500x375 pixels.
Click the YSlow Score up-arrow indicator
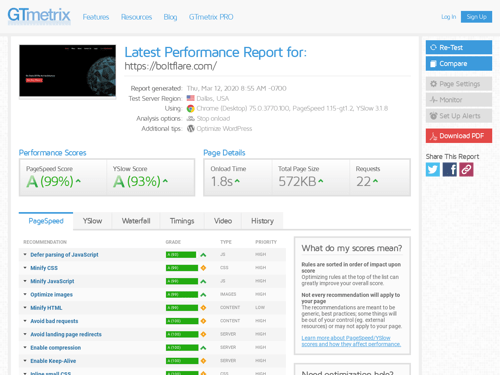[x=165, y=181]
